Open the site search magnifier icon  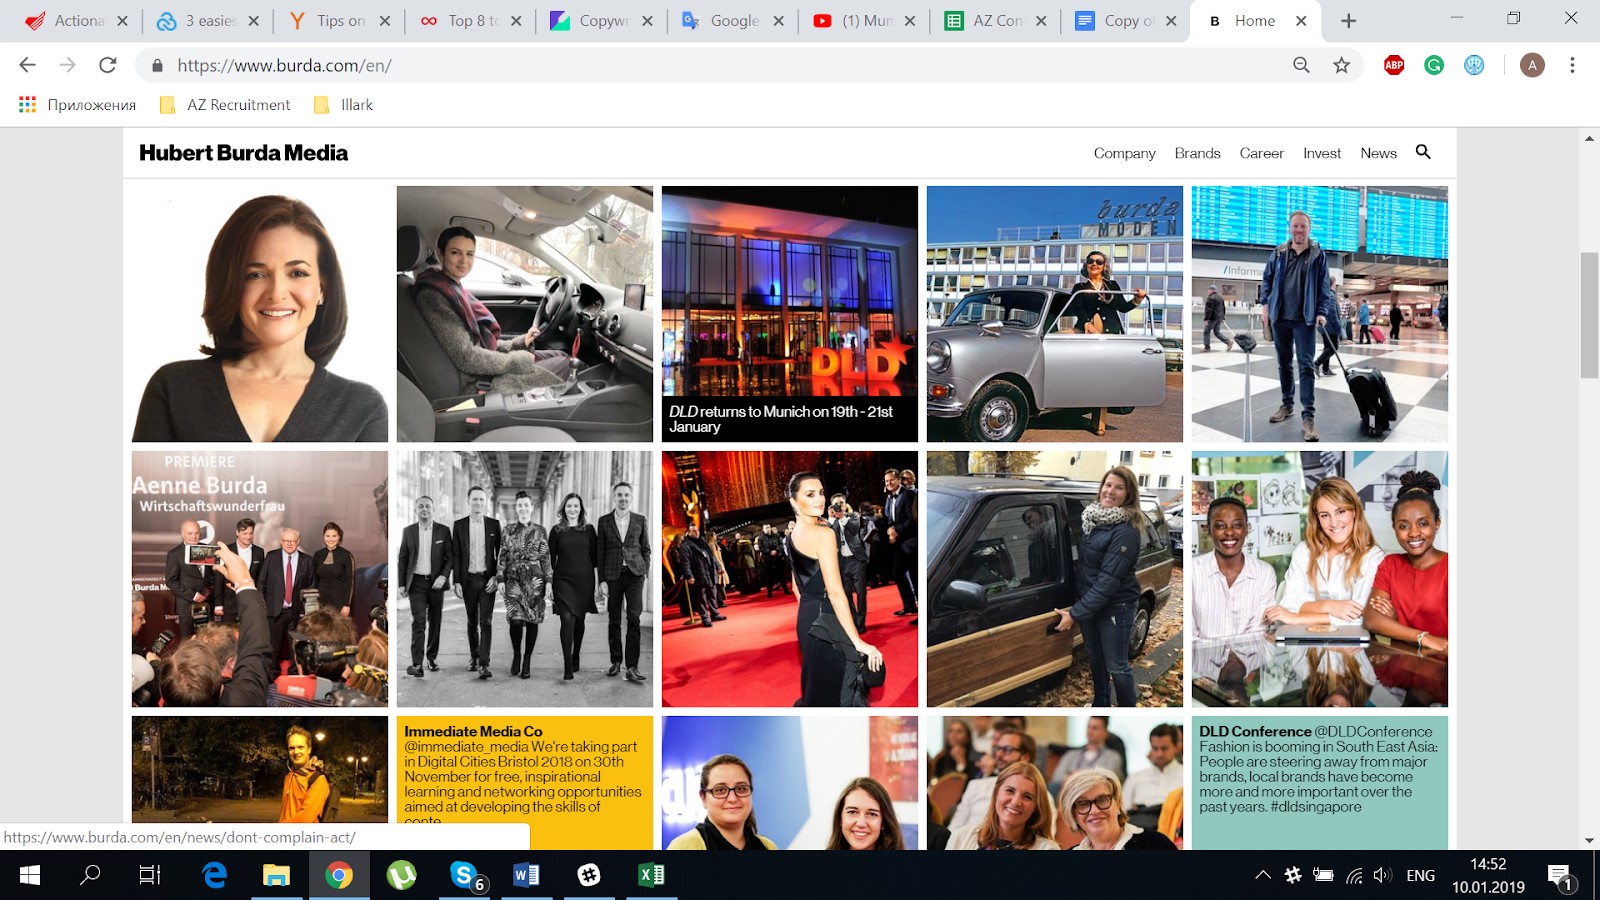(x=1423, y=152)
